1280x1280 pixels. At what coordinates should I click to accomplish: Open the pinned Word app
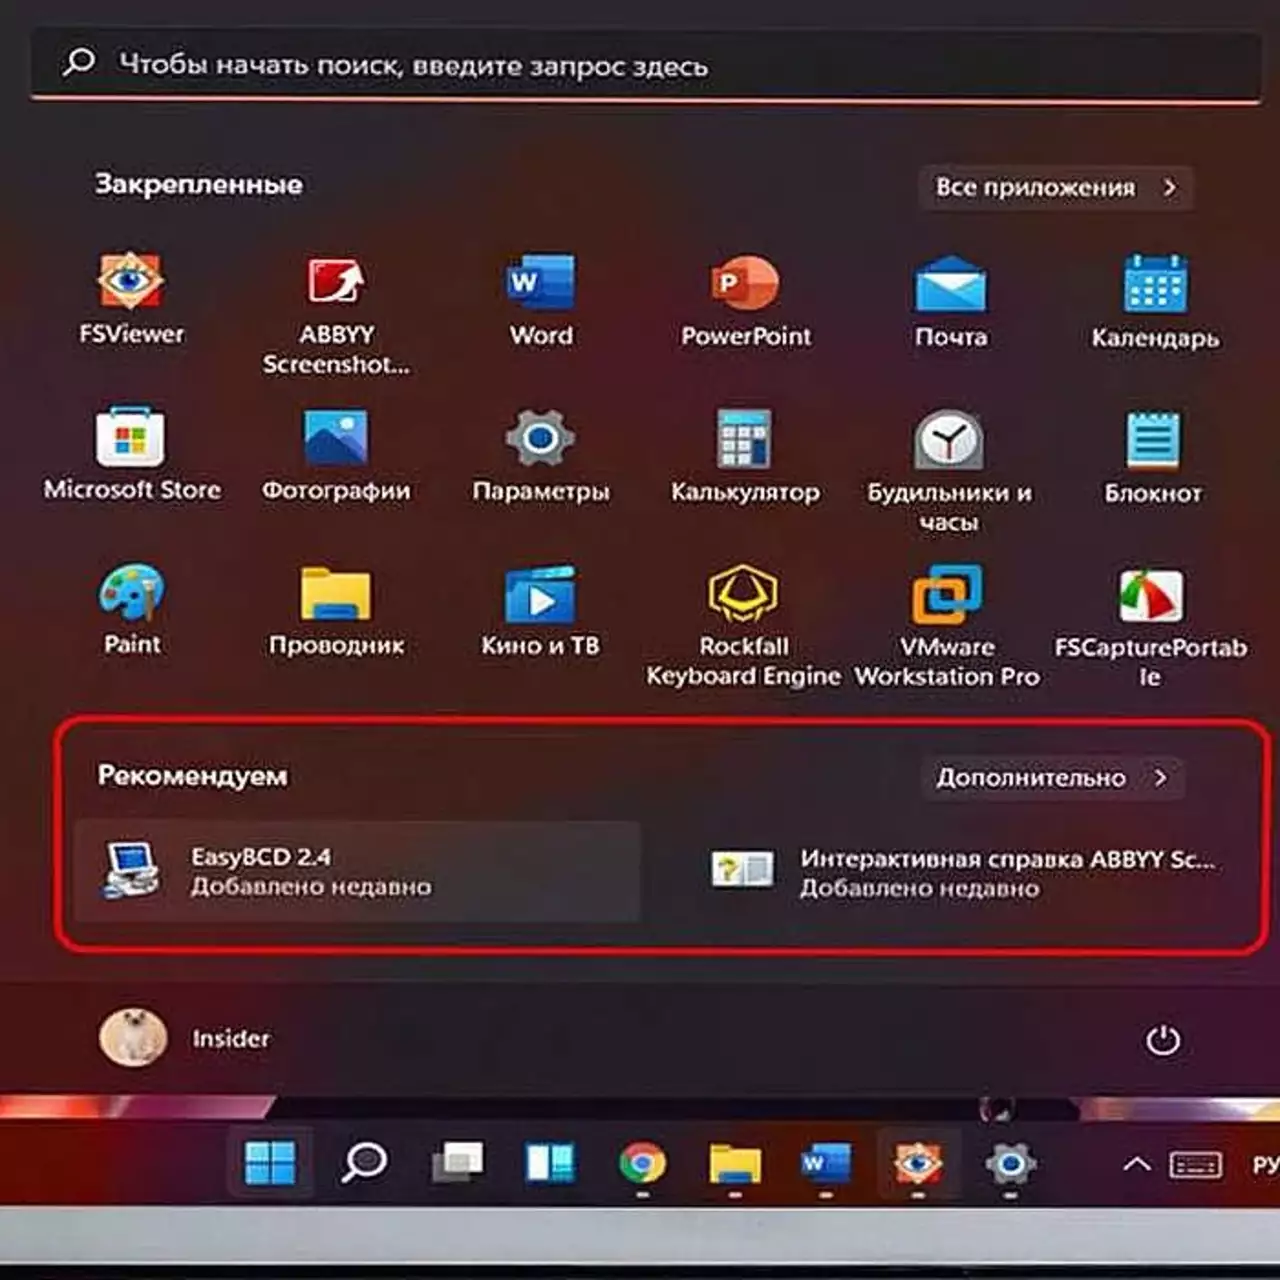541,300
